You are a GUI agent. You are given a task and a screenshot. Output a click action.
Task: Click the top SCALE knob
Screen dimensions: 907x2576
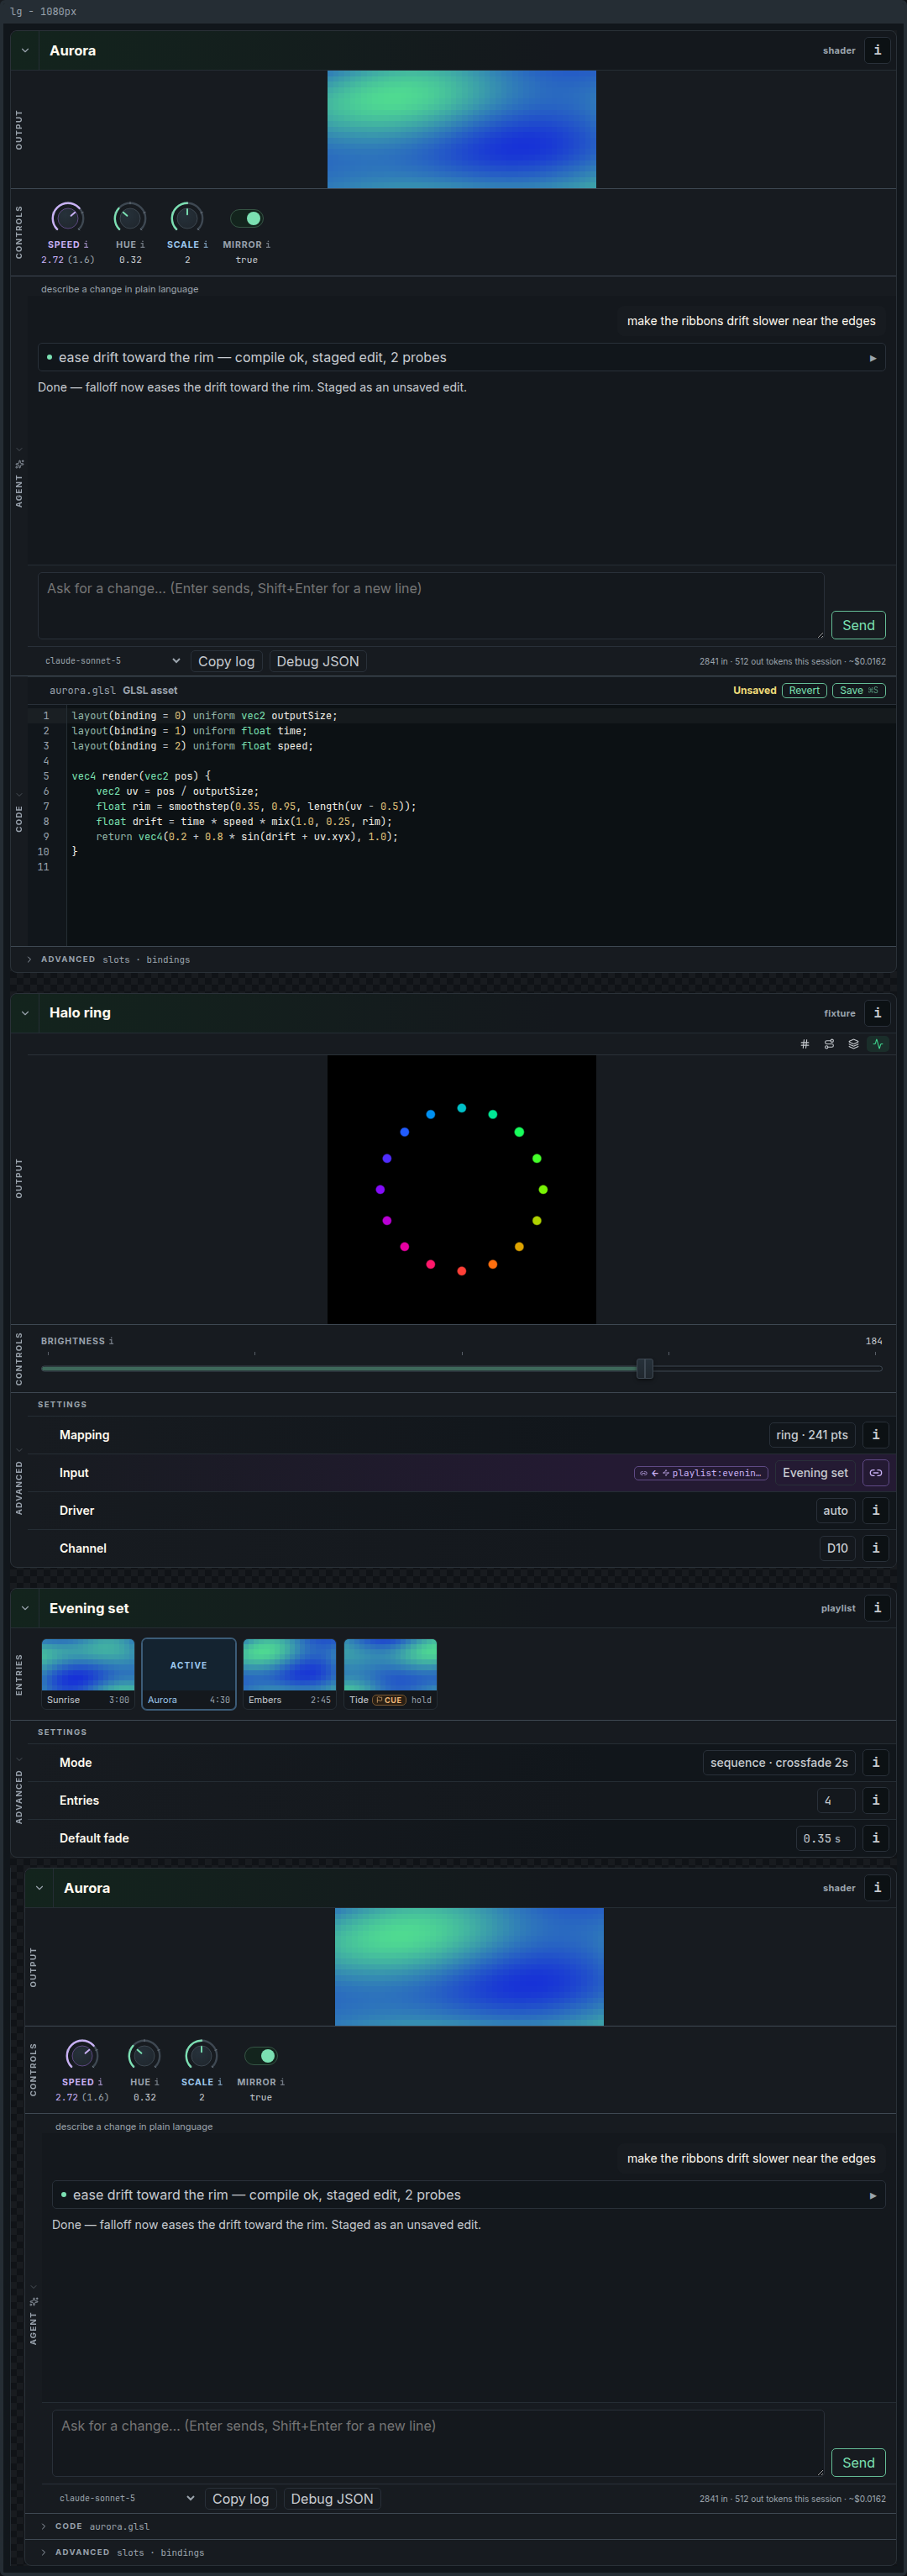(x=187, y=217)
